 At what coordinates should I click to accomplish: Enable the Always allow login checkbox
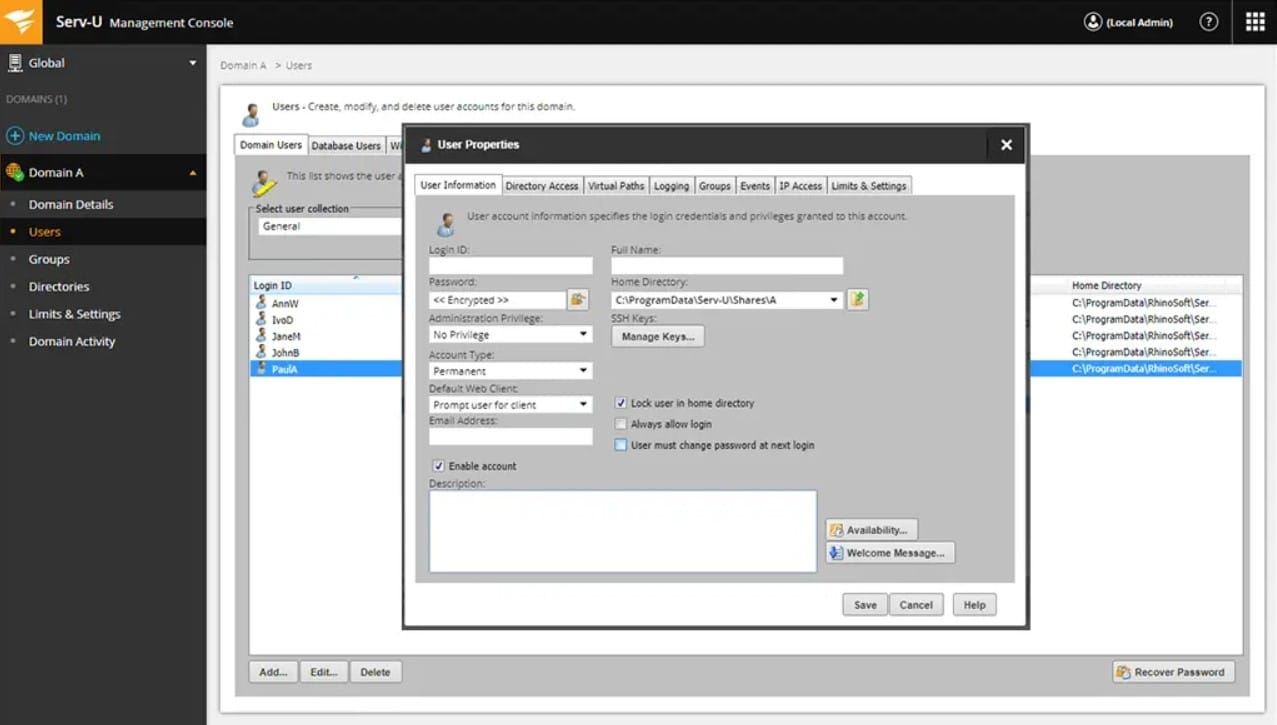tap(621, 424)
